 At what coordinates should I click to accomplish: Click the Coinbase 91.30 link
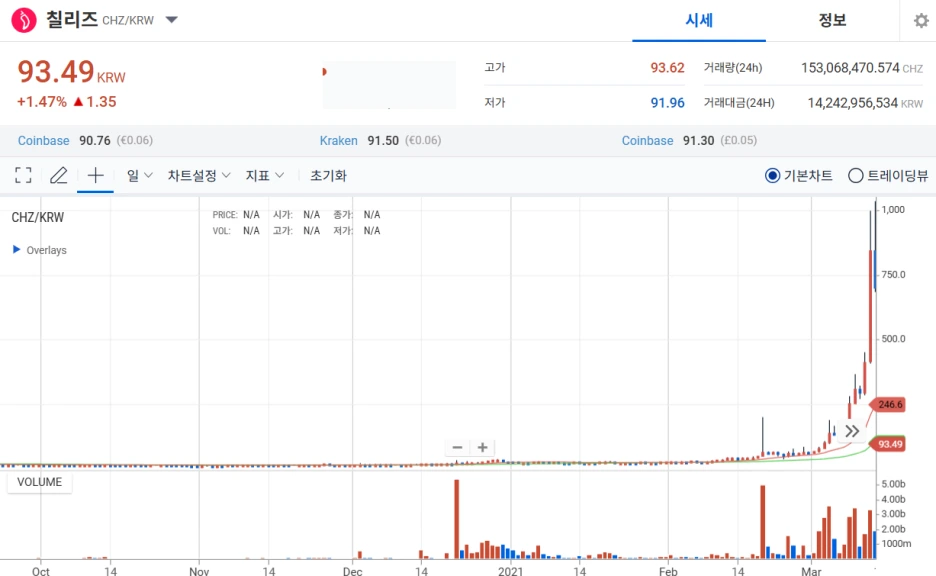648,141
